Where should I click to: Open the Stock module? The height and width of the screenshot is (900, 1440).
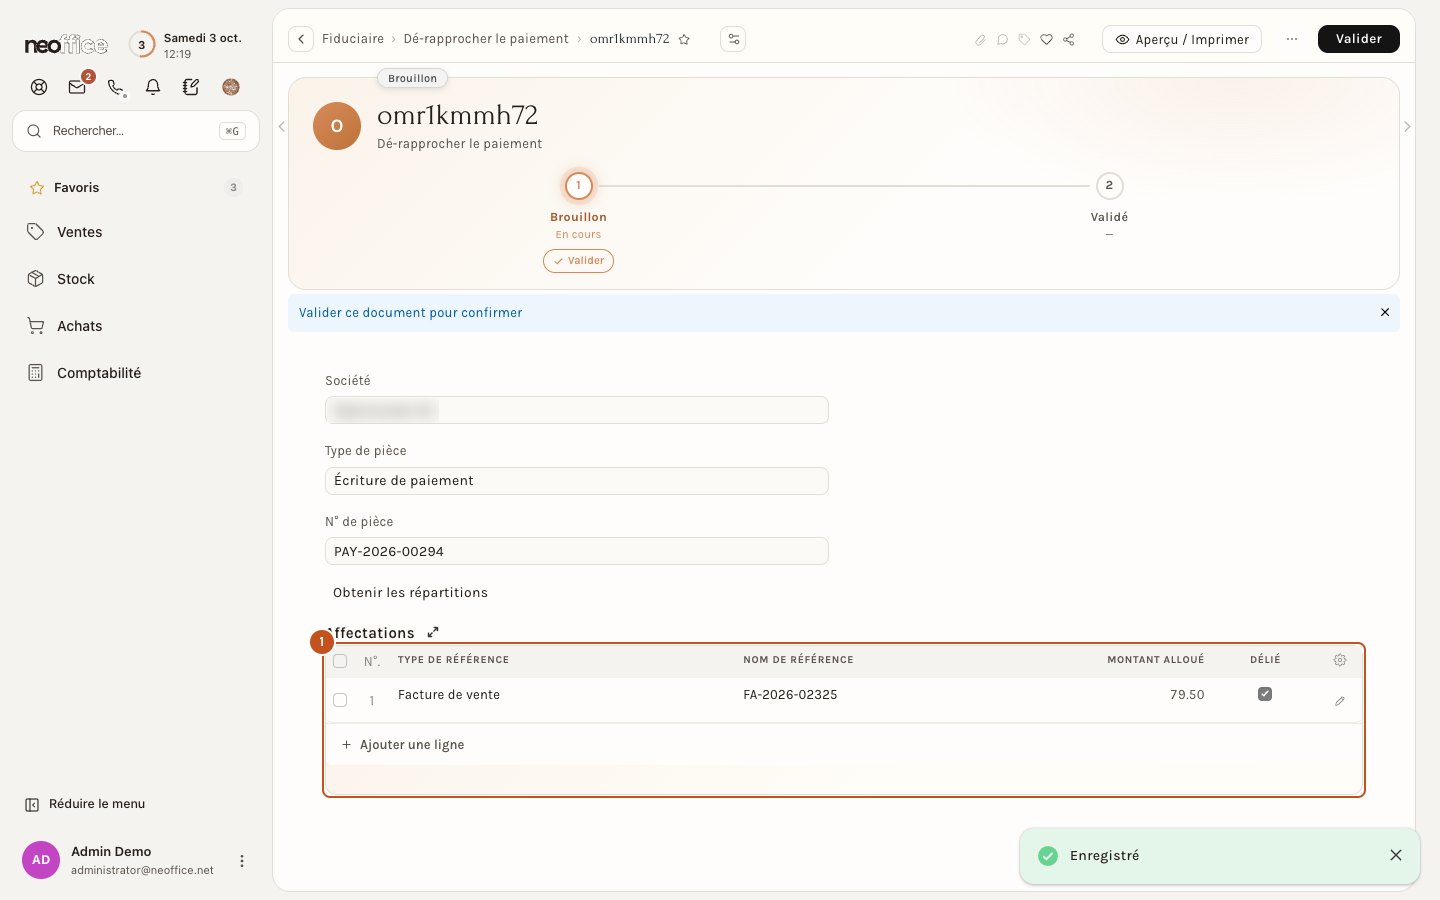pyautogui.click(x=136, y=279)
